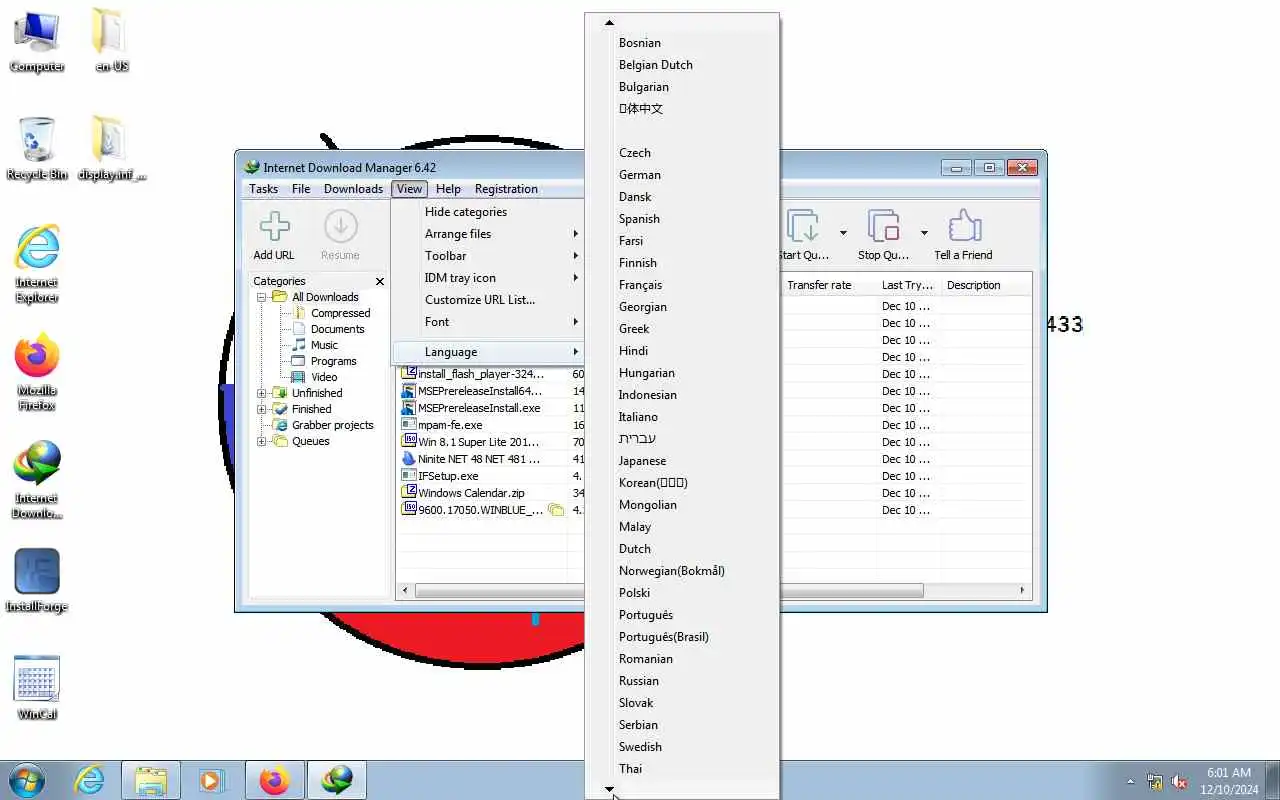The image size is (1280, 800).
Task: Choose Bosnian language
Action: (x=682, y=43)
